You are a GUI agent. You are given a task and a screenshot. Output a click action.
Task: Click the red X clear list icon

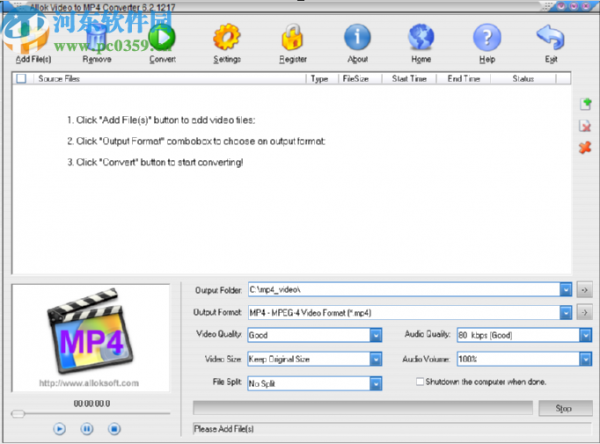pos(585,147)
